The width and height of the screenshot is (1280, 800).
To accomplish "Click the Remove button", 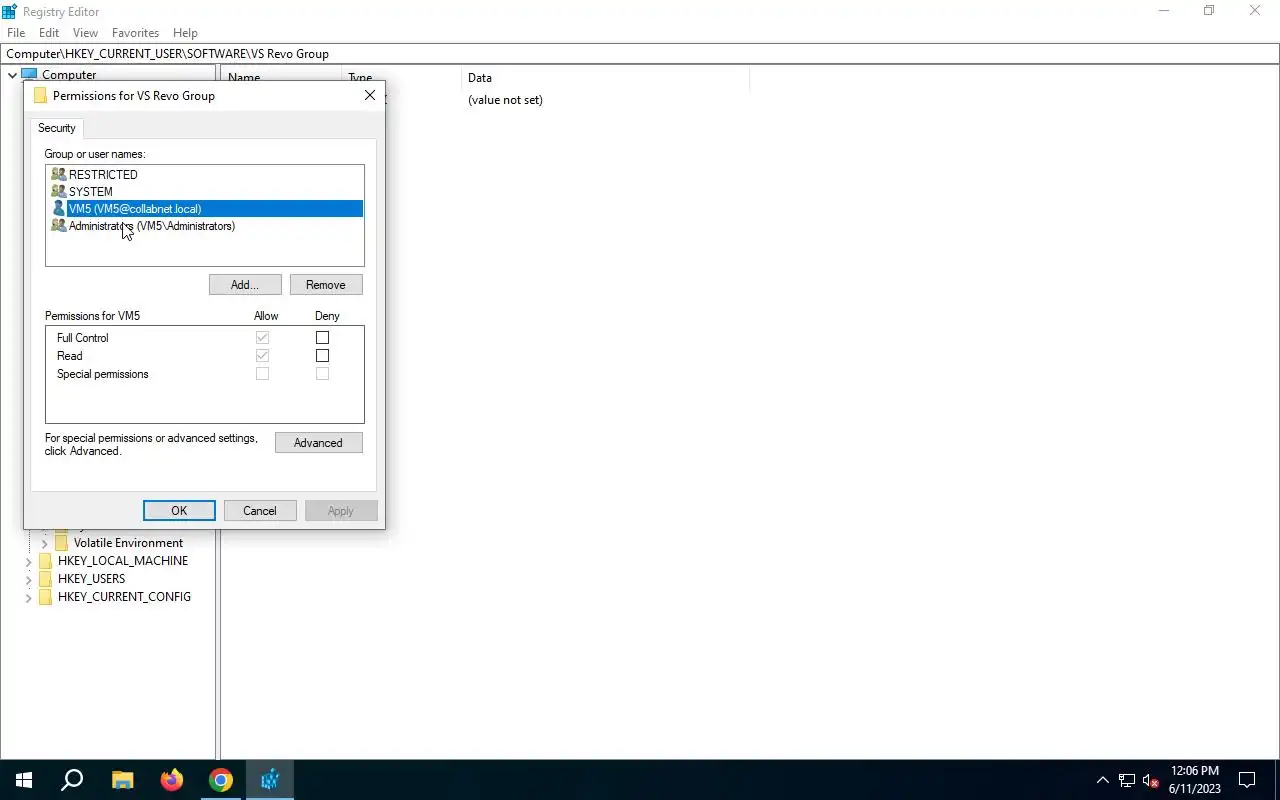I will (x=326, y=285).
